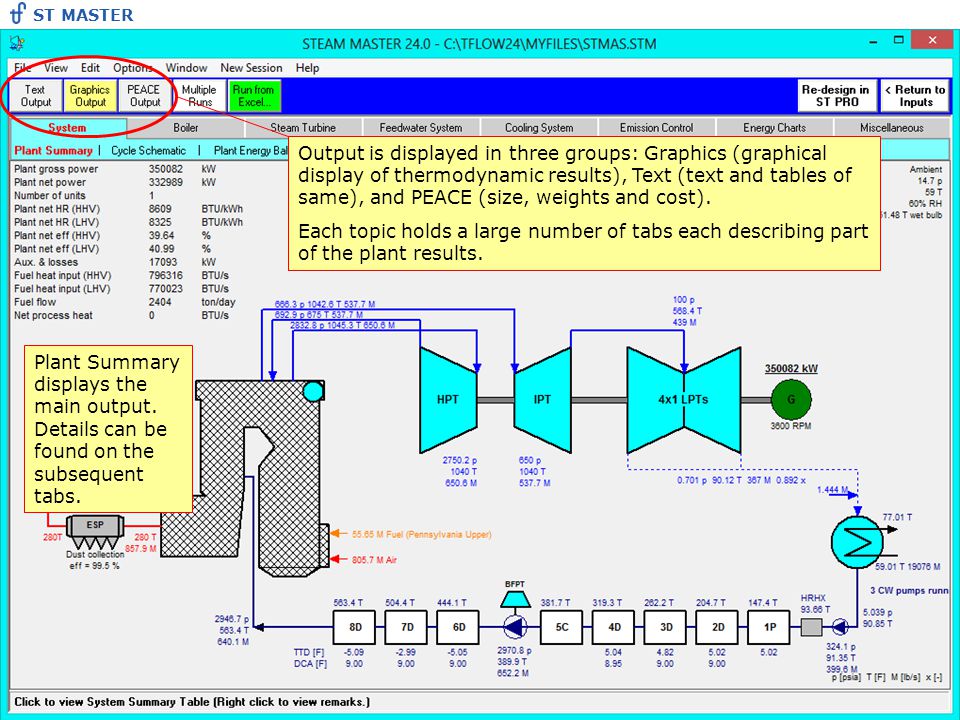Select the boiler feed pump below BFPT

(515, 627)
